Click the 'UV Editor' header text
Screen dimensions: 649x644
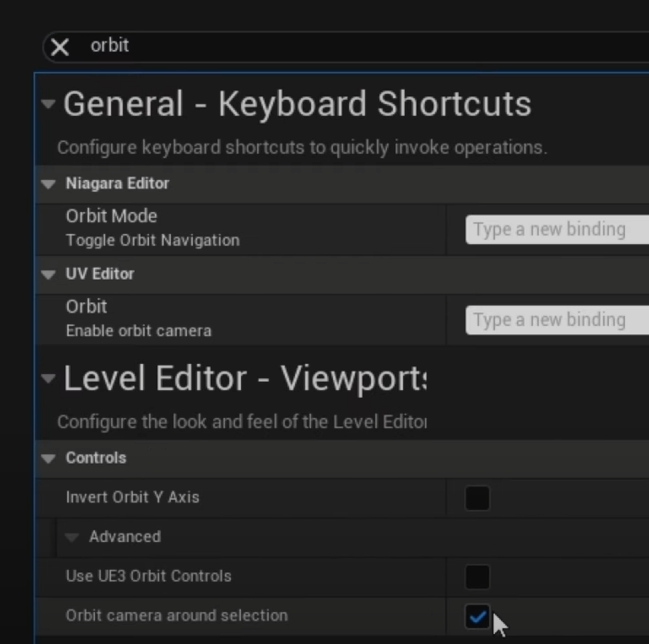pyautogui.click(x=100, y=274)
